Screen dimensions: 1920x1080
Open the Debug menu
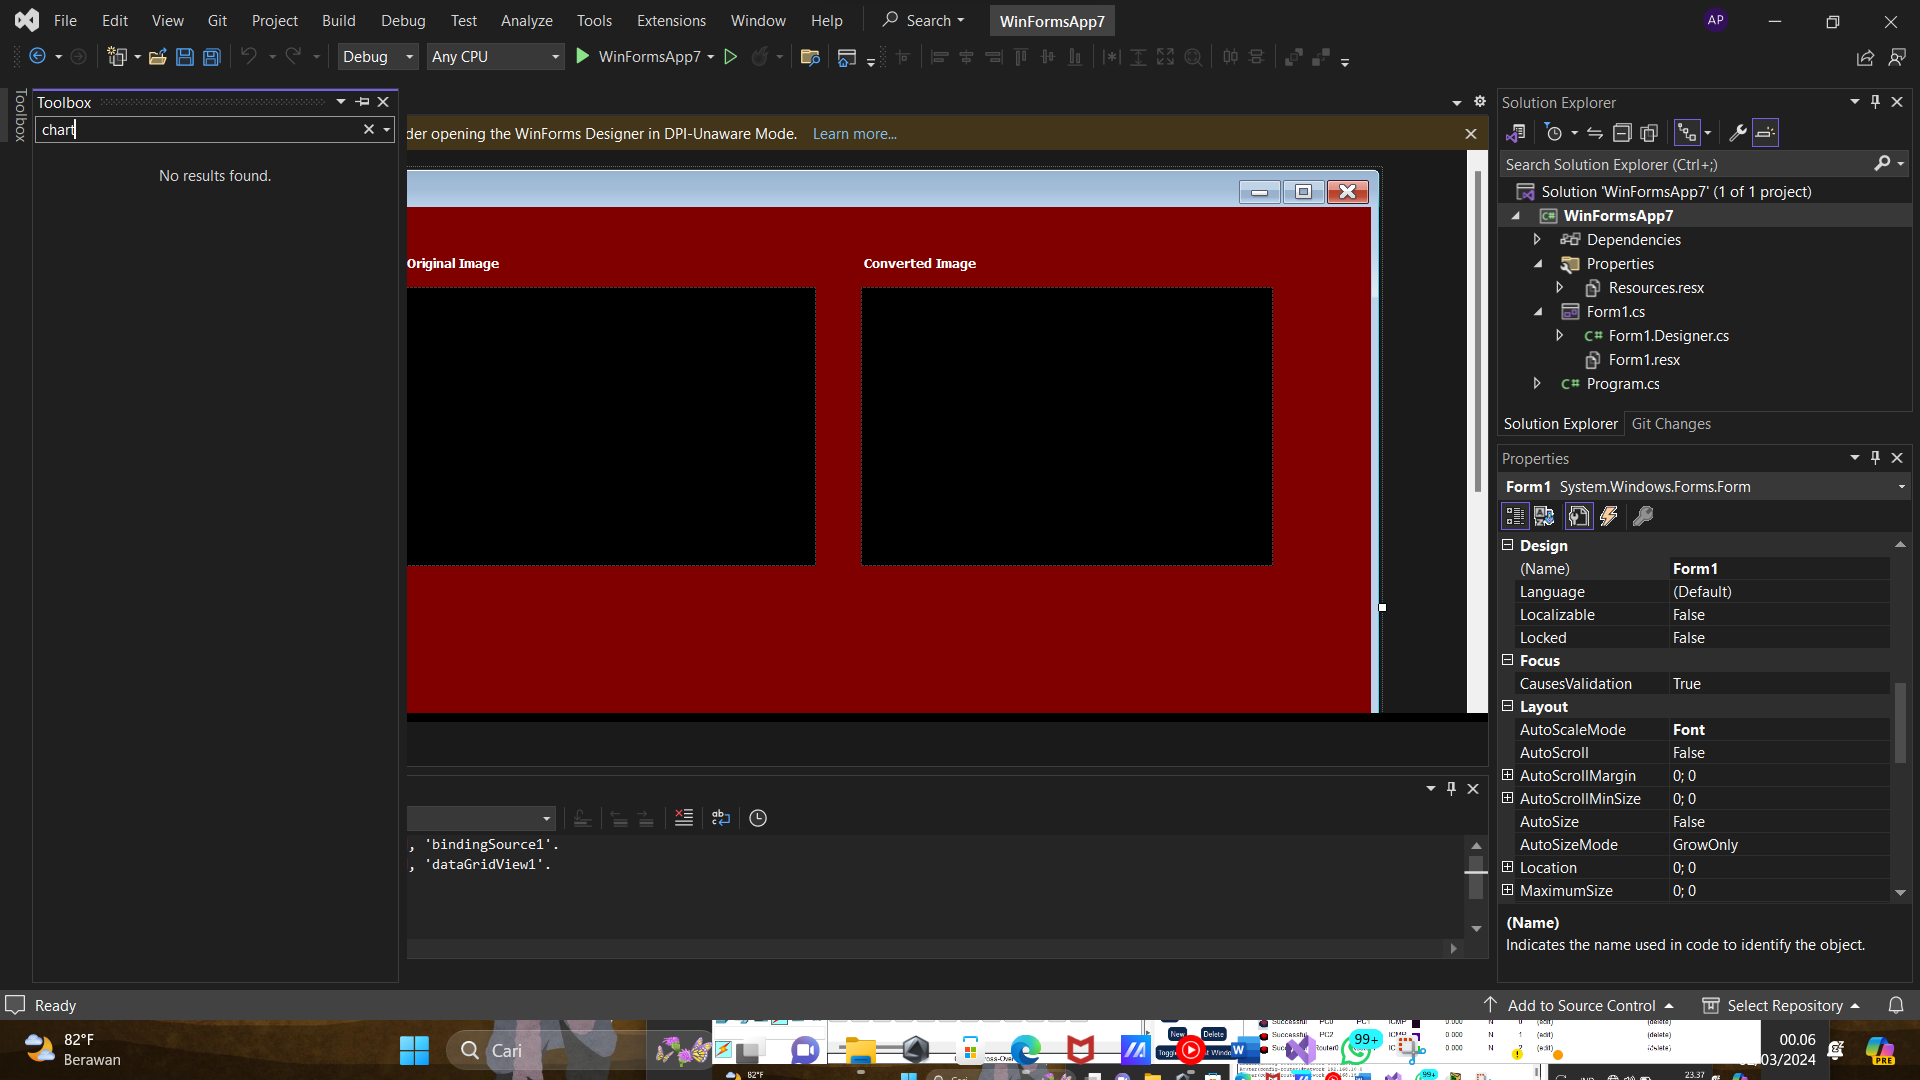[402, 20]
